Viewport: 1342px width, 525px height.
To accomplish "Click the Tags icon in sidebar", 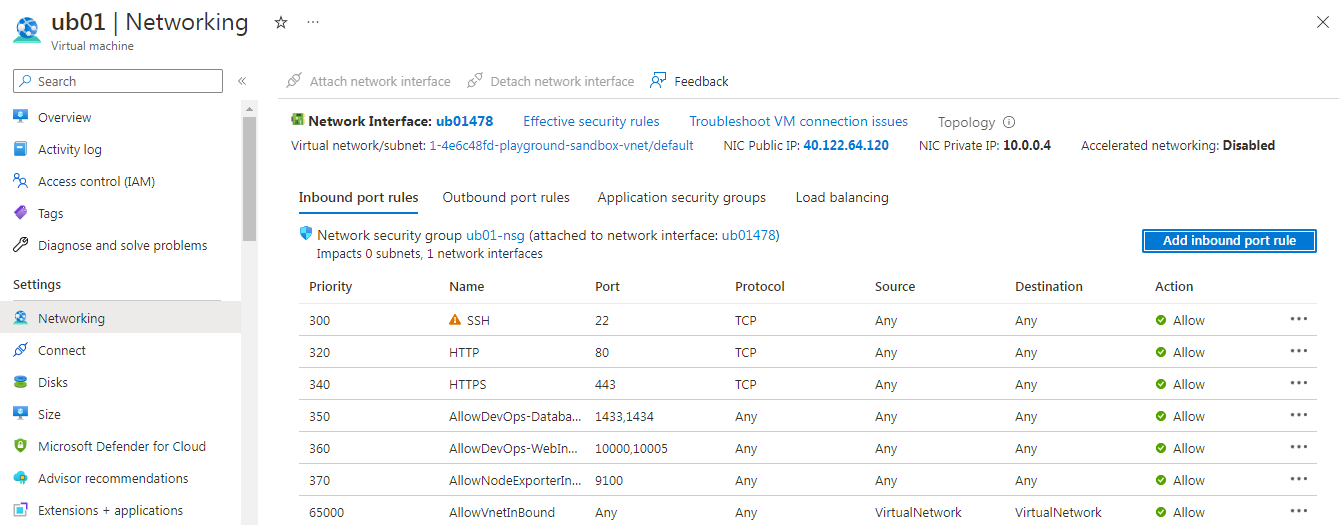I will (x=20, y=213).
